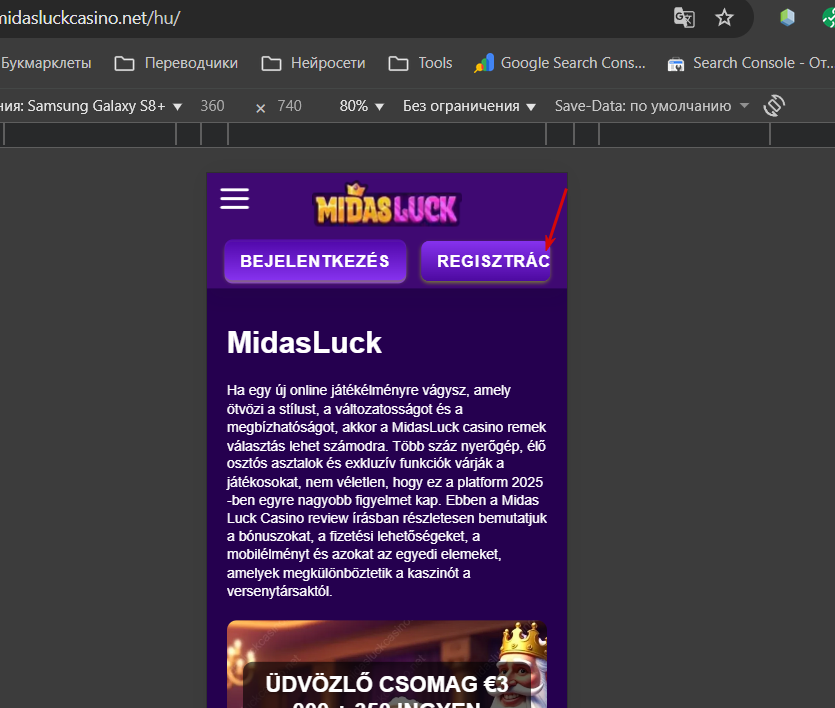Open the cube-shaped browser extension icon
835x708 pixels.
(x=787, y=18)
